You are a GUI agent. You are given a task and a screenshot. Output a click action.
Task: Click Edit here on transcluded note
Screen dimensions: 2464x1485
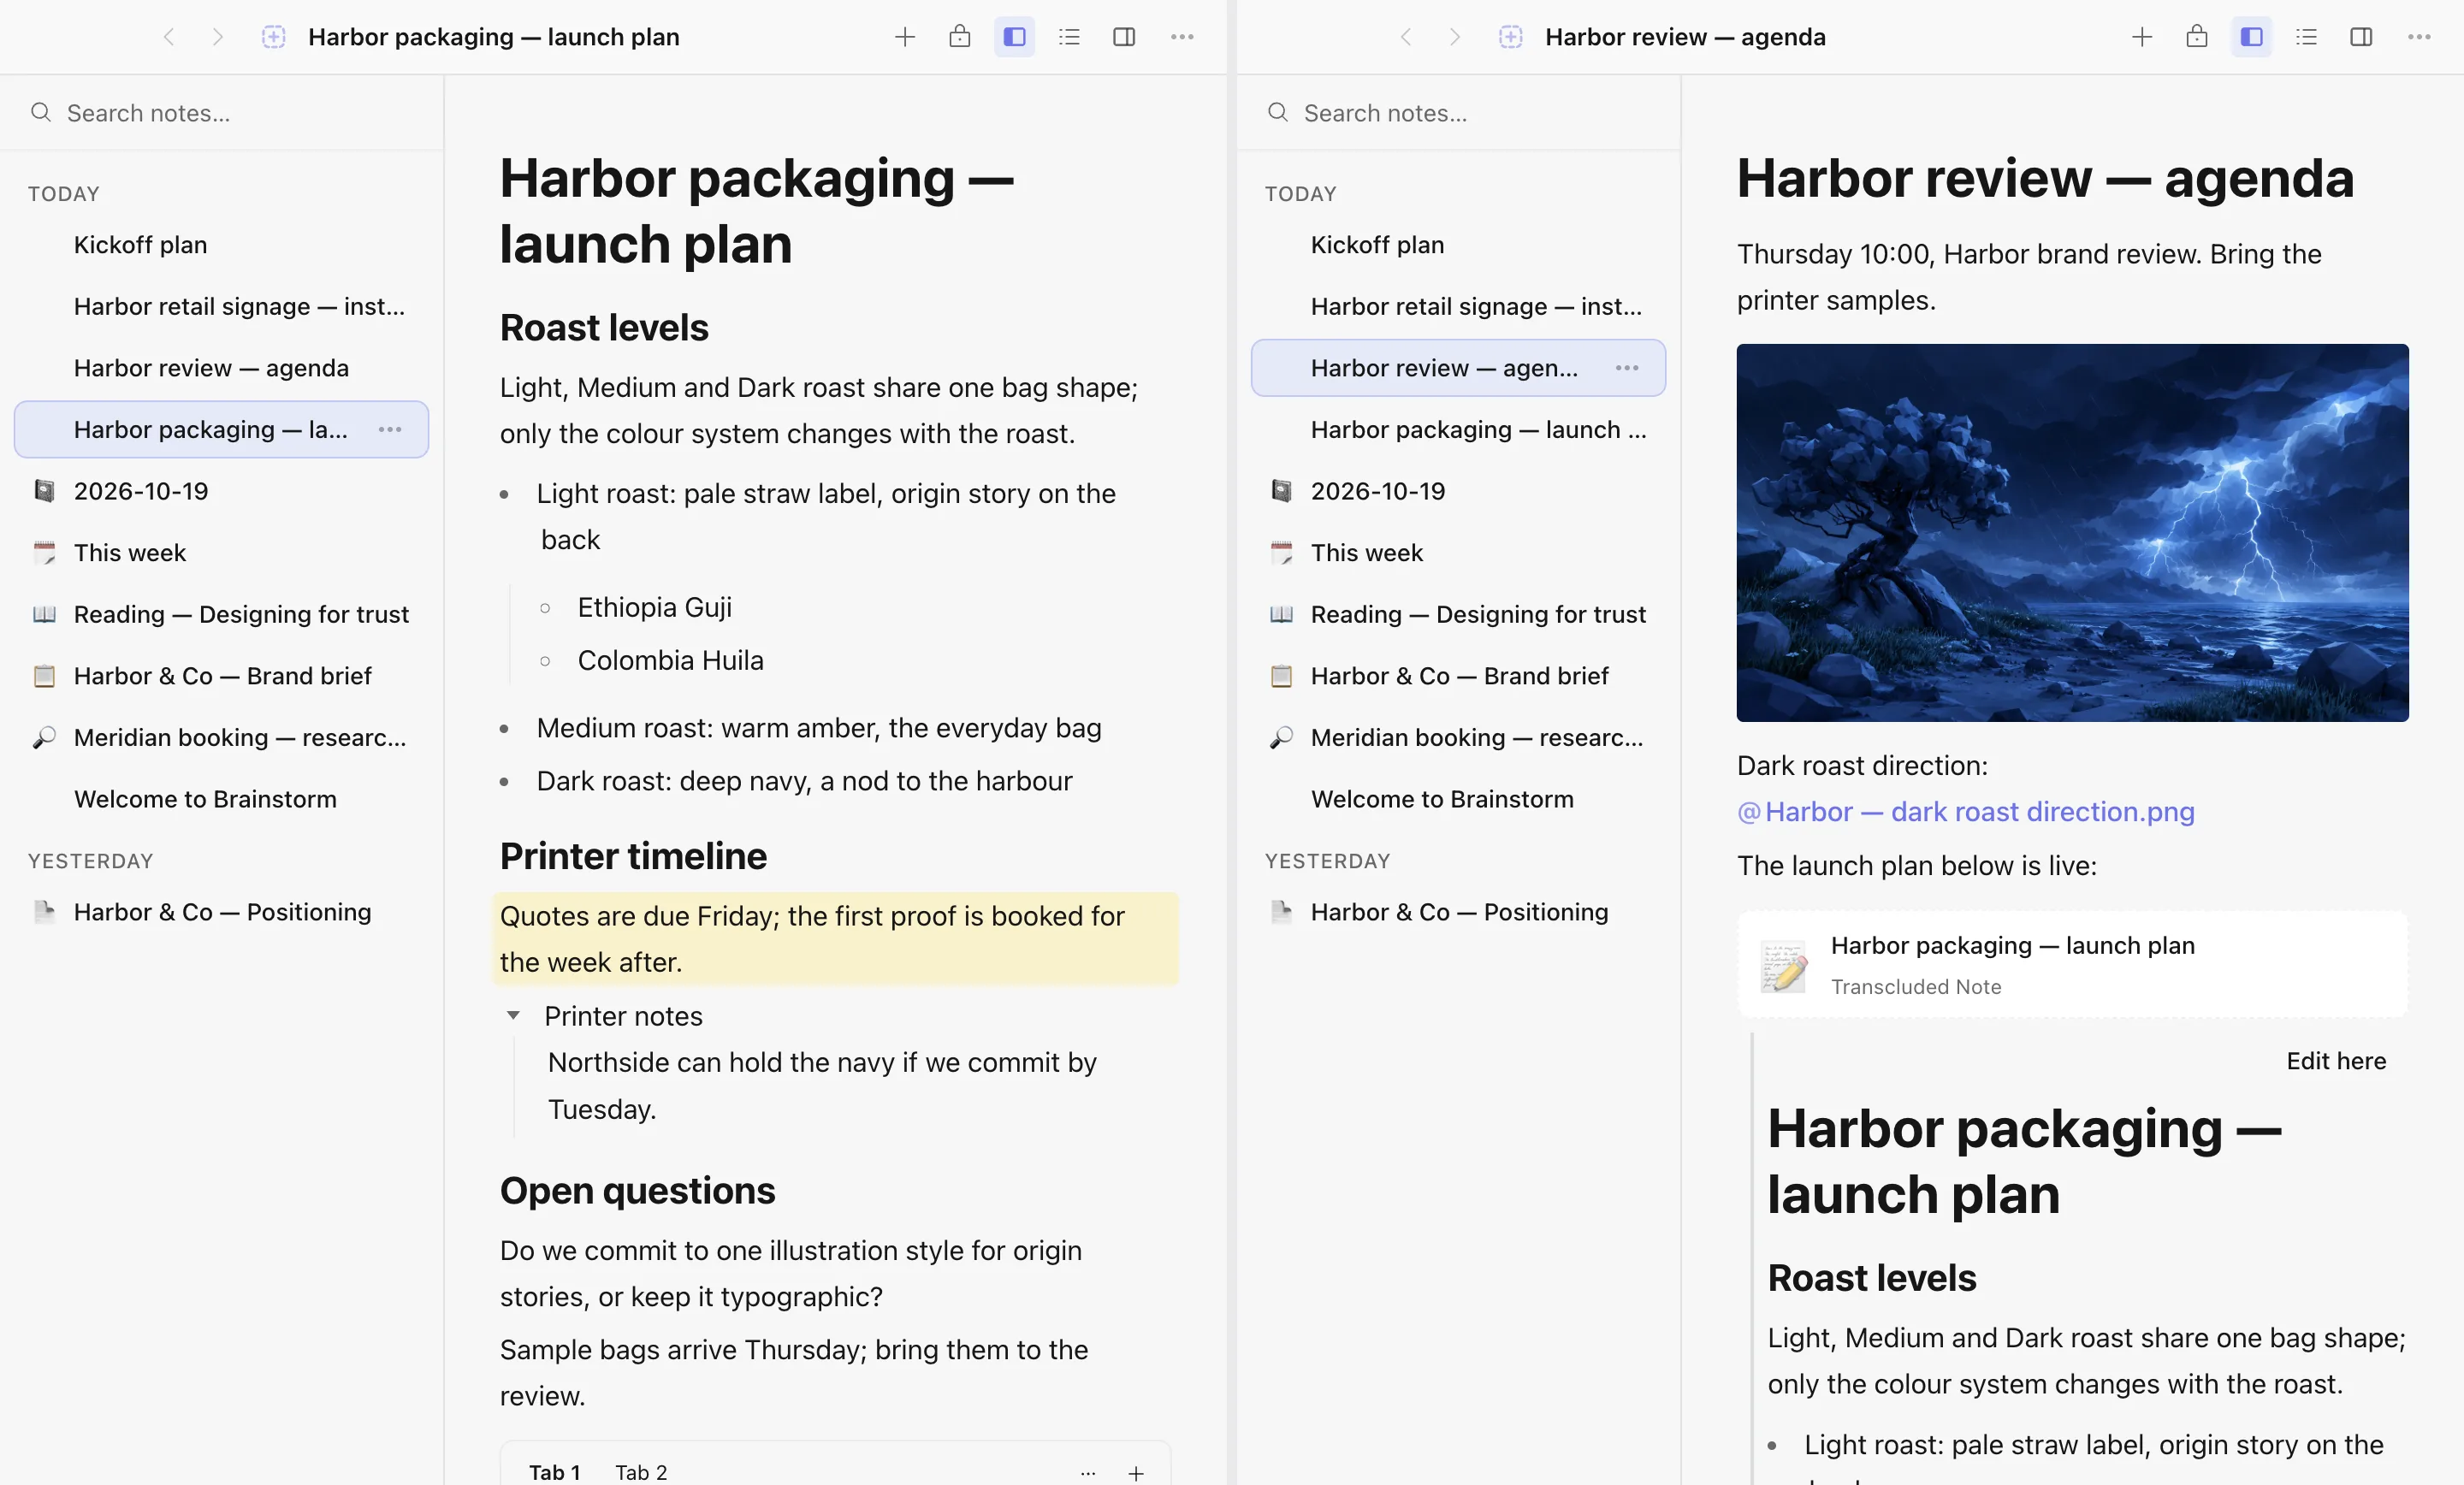(x=2336, y=1061)
